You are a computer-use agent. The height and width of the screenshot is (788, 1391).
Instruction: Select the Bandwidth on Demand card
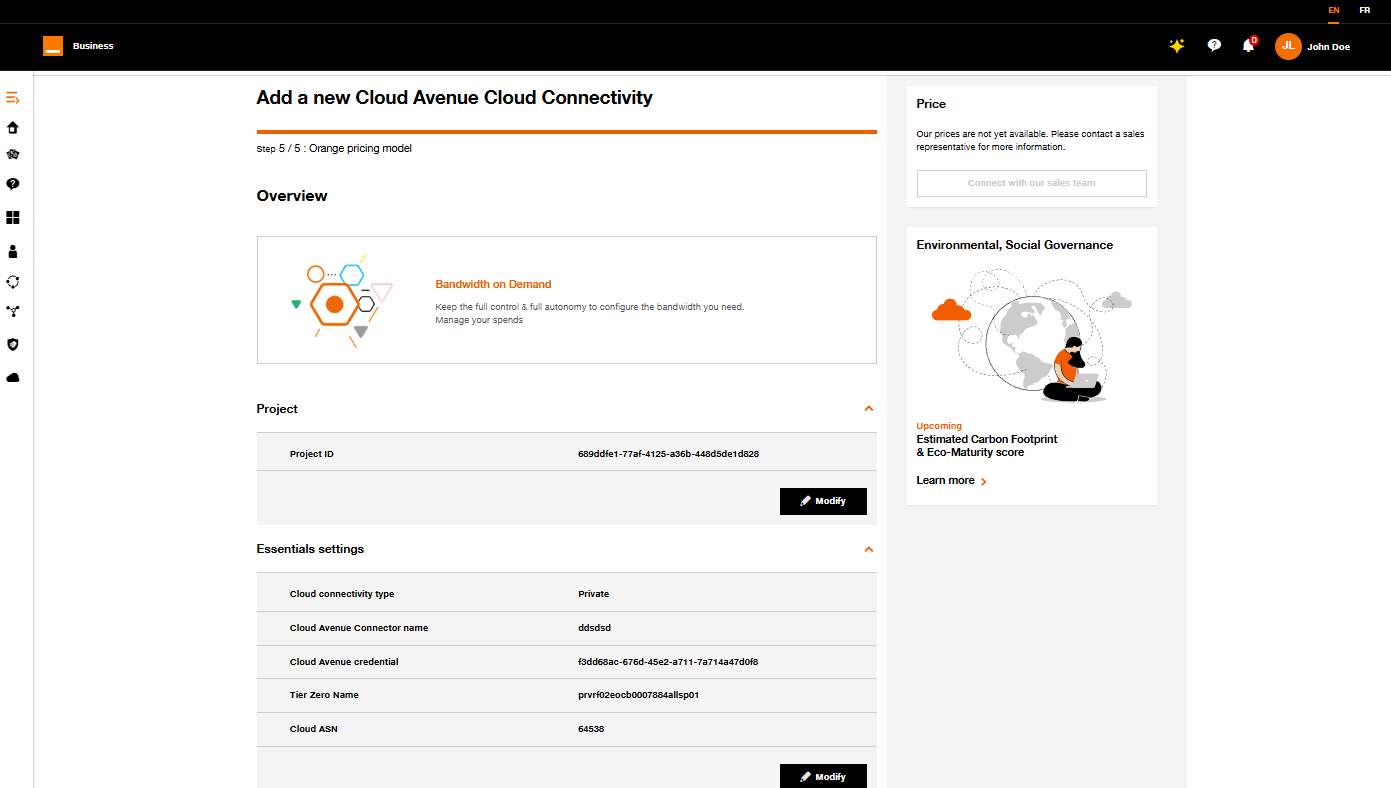point(567,300)
